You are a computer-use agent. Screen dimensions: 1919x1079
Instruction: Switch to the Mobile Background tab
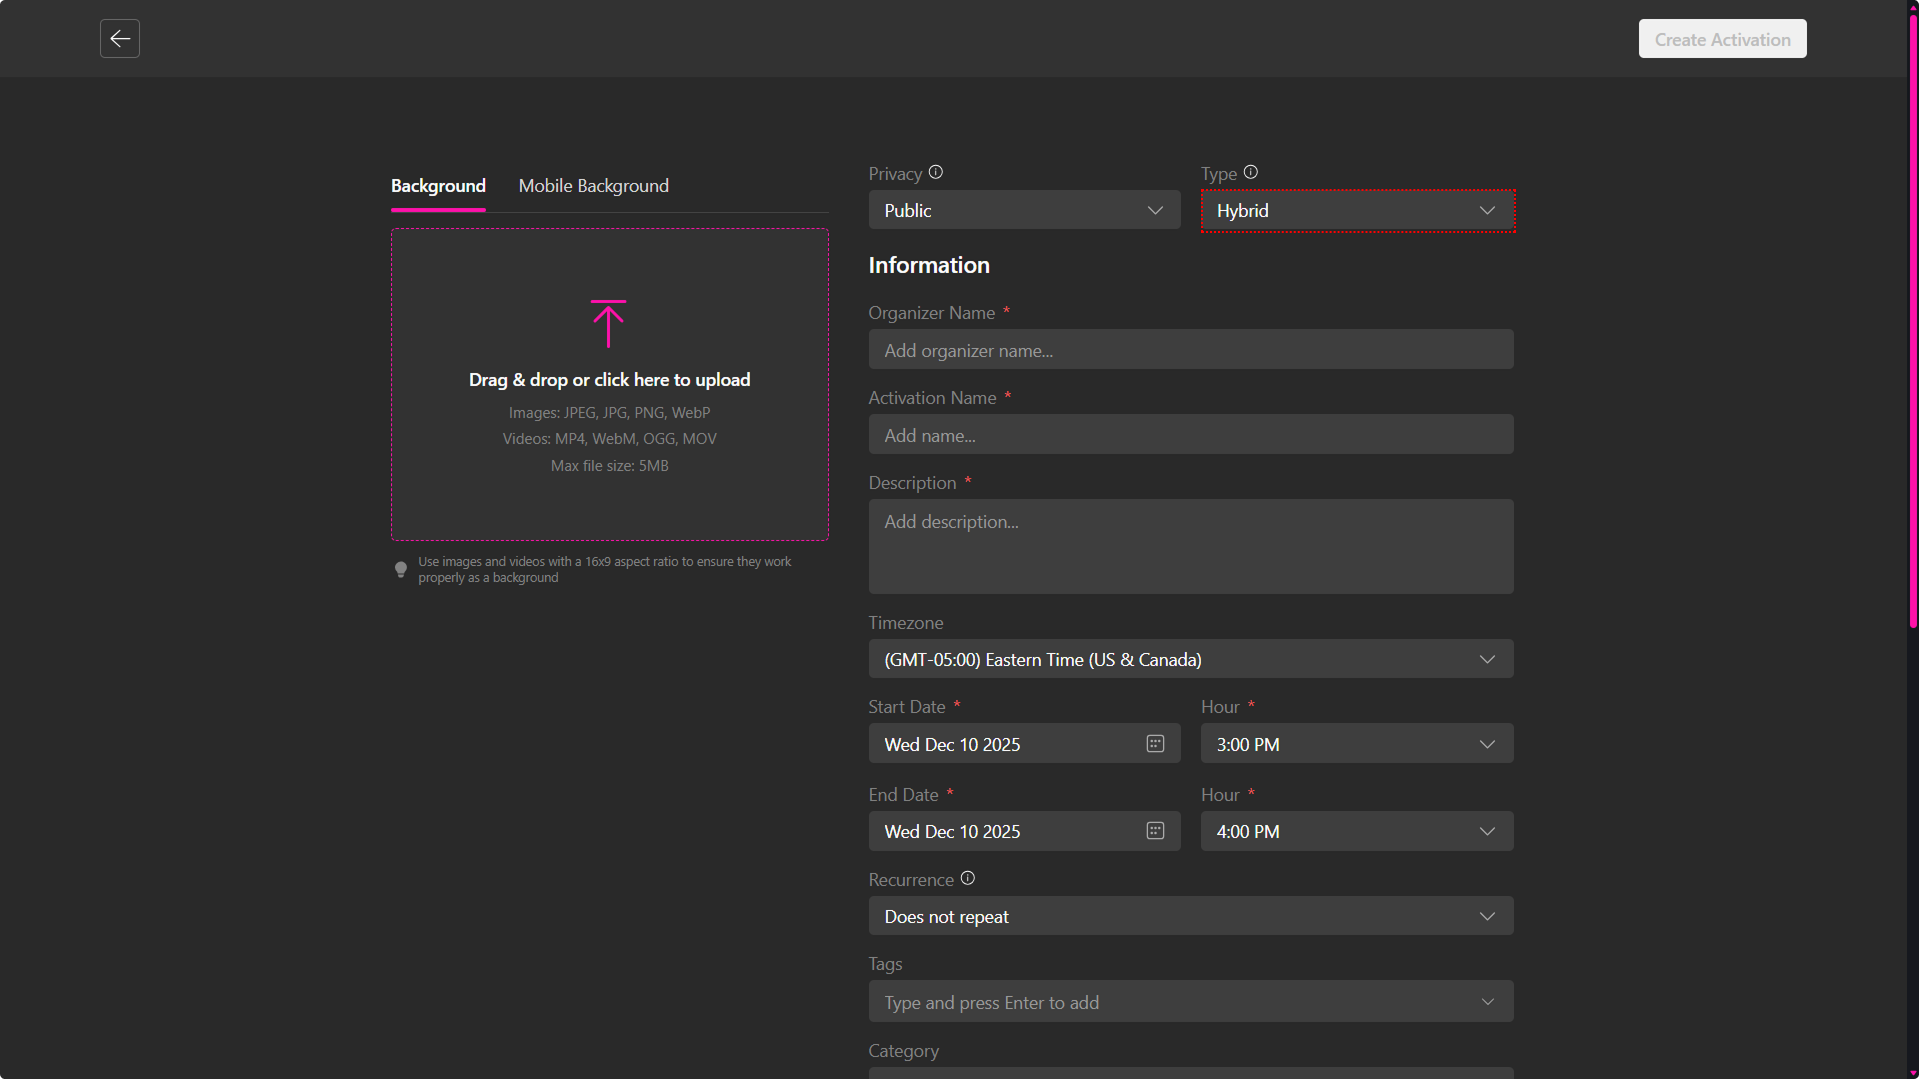593,186
